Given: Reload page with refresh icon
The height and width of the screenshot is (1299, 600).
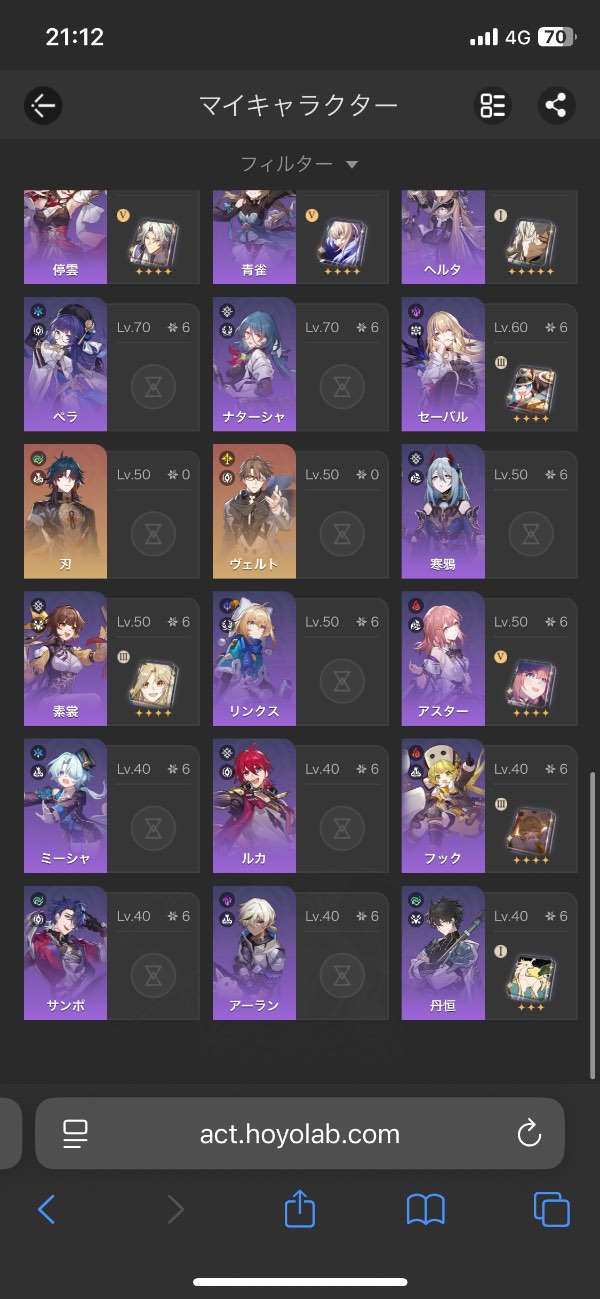Looking at the screenshot, I should (x=528, y=1133).
